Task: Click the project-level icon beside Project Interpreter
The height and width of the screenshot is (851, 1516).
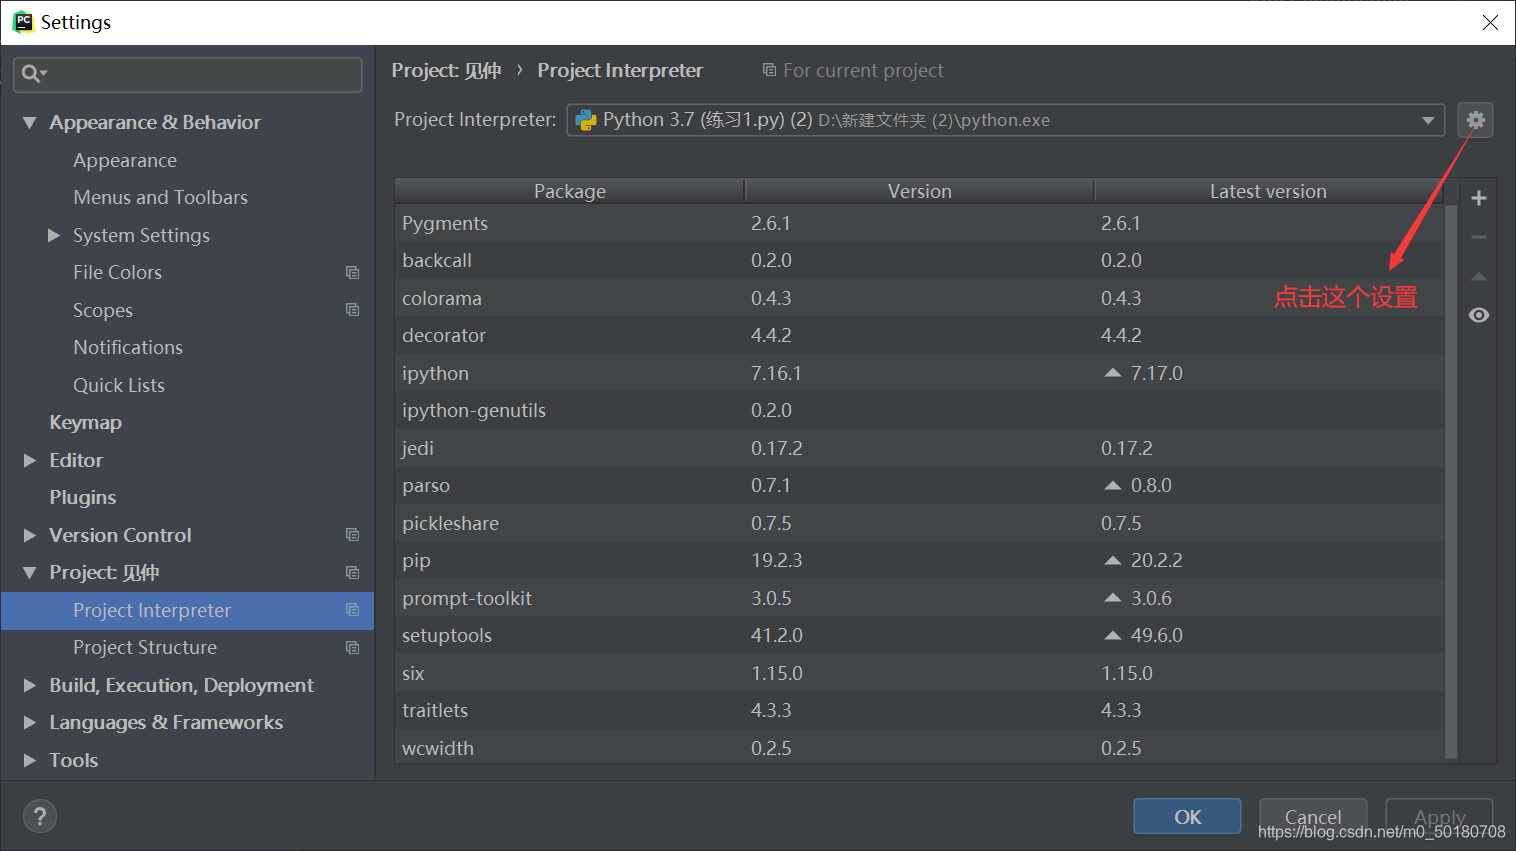Action: tap(352, 610)
